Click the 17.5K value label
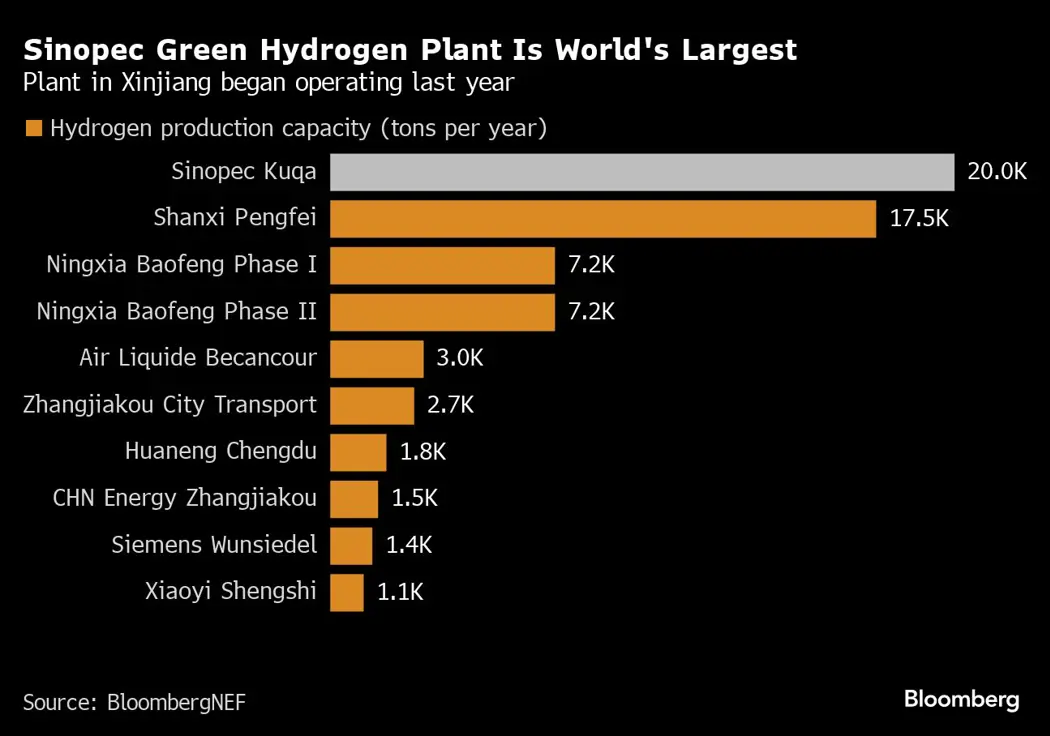The height and width of the screenshot is (736, 1050). click(919, 218)
